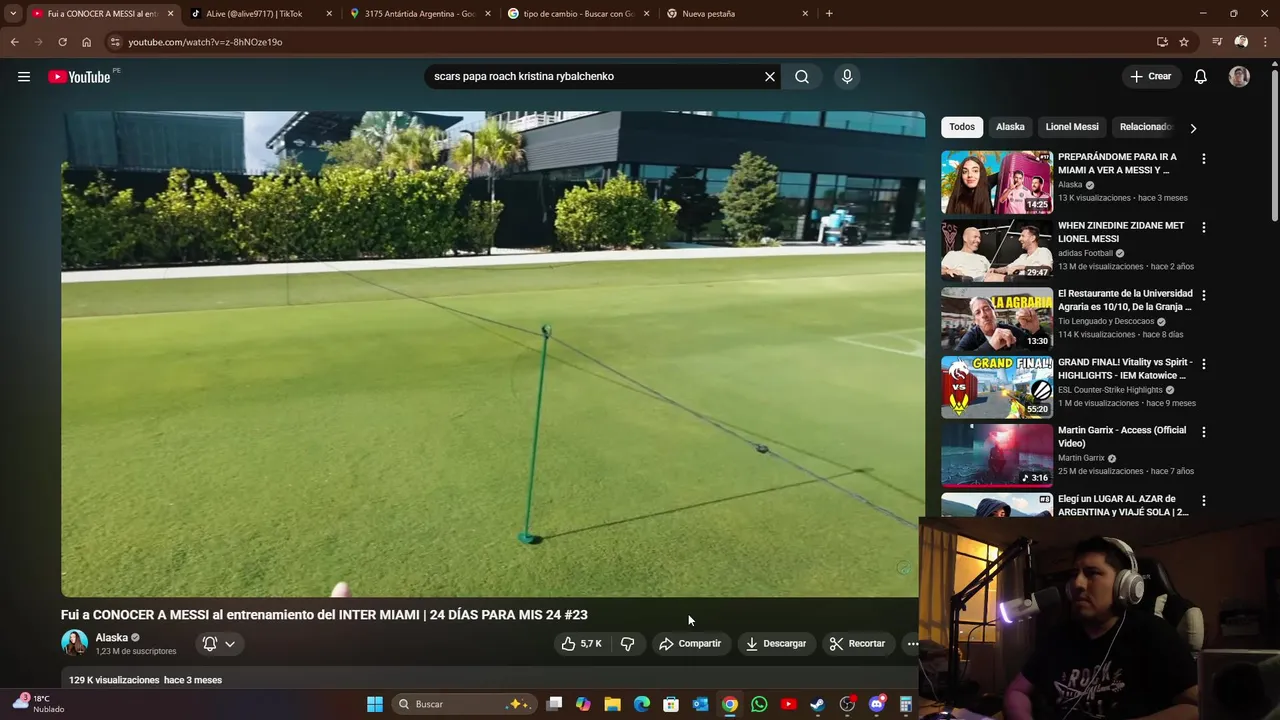Open GRAND FINAL Vitality vs Spirit thumbnail
Screen dimensions: 1280x720
pyautogui.click(x=997, y=387)
